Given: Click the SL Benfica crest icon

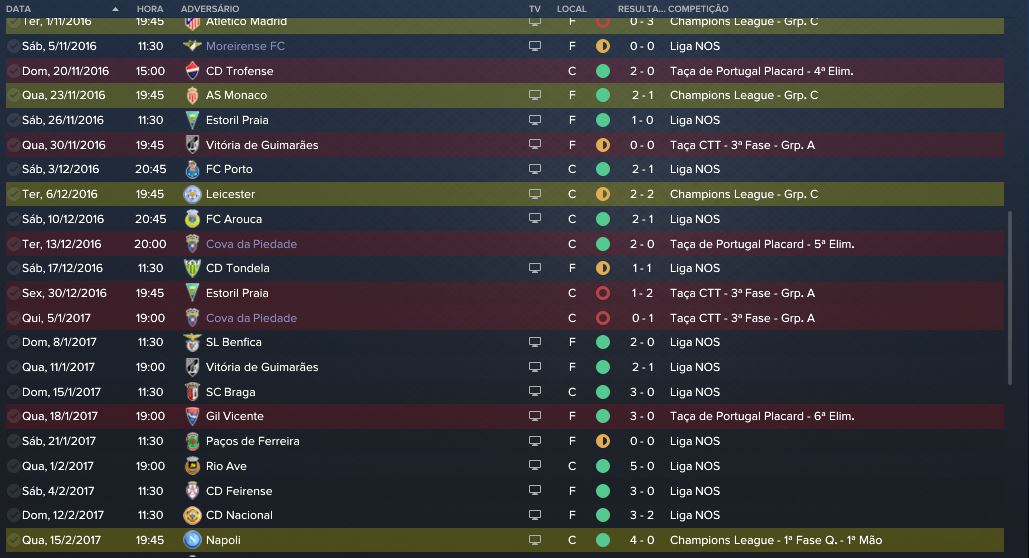Looking at the screenshot, I should tap(193, 342).
